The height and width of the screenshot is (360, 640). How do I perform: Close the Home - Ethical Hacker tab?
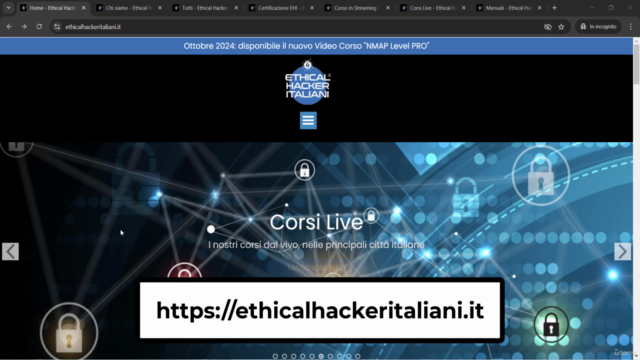point(84,8)
